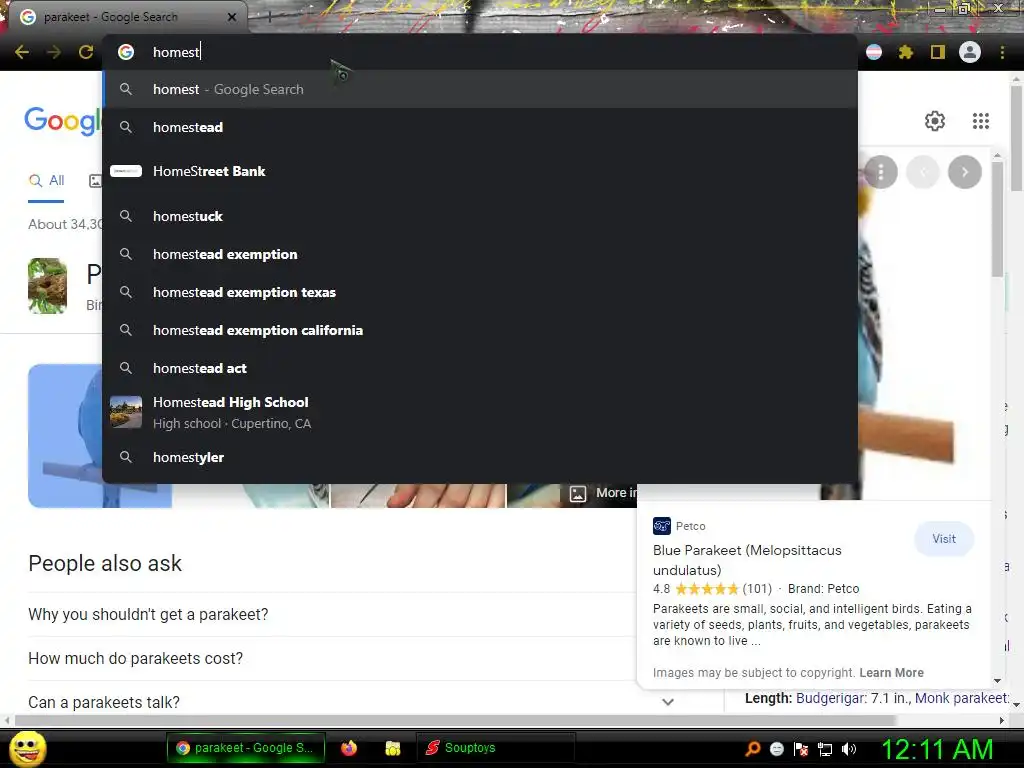This screenshot has height=768, width=1024.
Task: Launch Firefox from the taskbar
Action: 349,748
